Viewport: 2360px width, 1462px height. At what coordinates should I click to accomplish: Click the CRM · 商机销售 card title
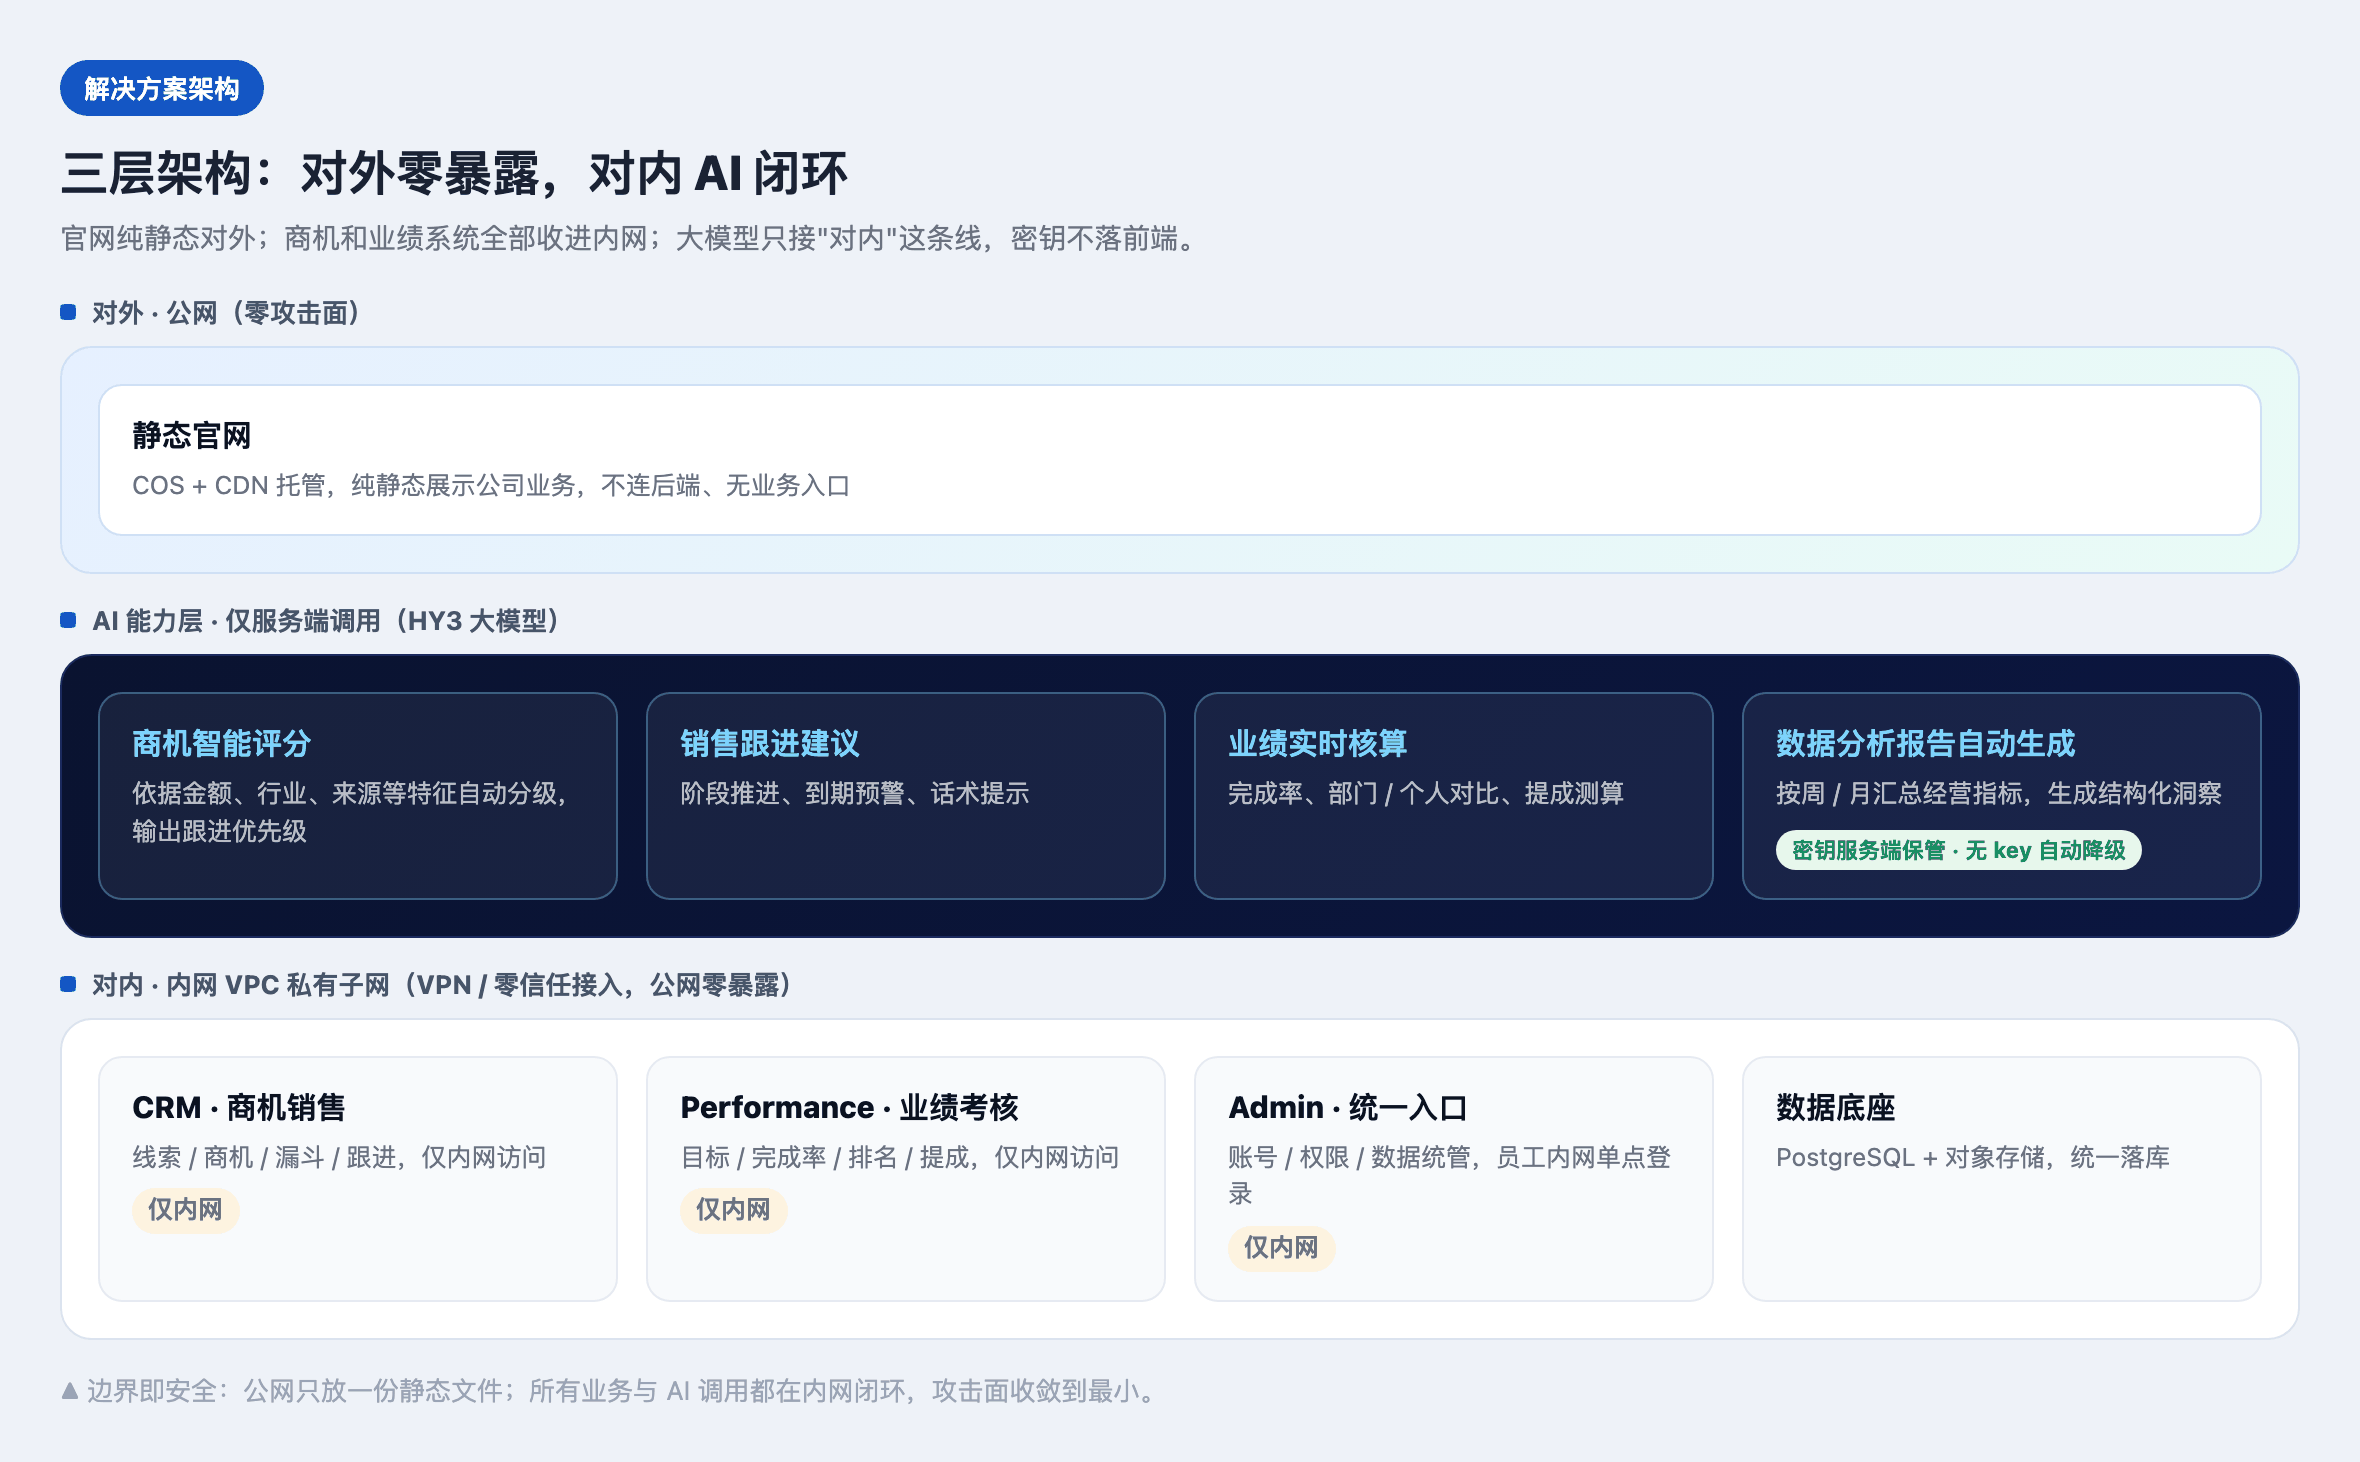[x=239, y=1107]
